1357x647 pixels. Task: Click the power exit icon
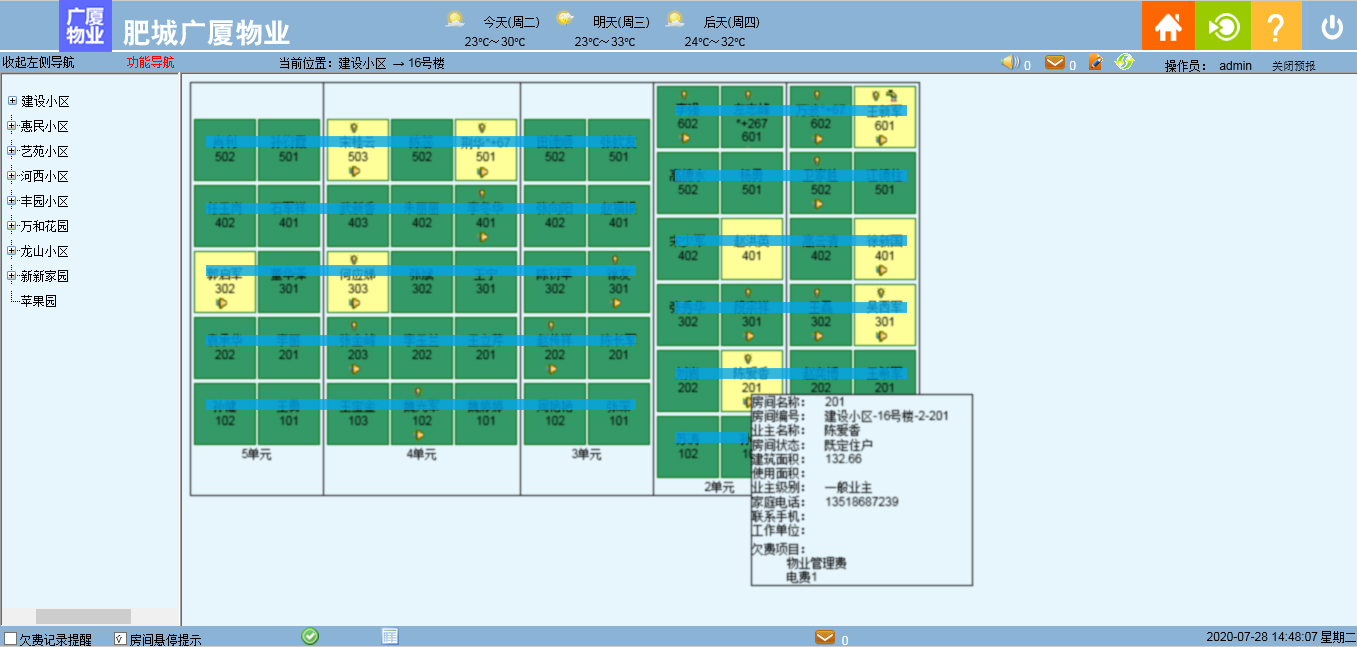tap(1331, 26)
